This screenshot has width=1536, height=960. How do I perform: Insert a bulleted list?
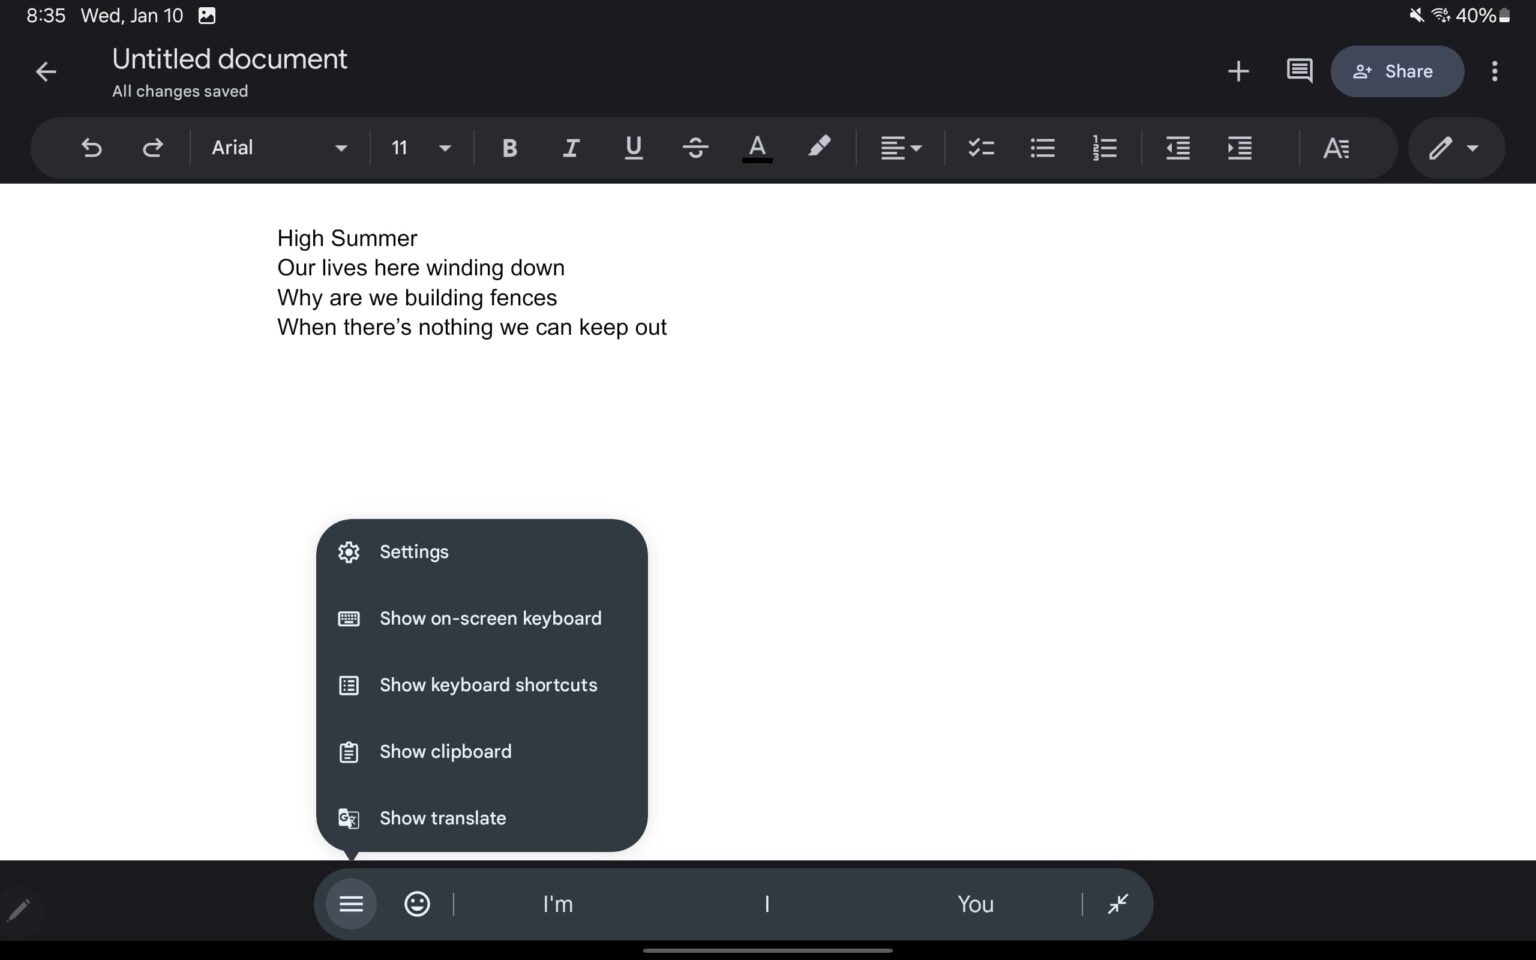(1042, 147)
